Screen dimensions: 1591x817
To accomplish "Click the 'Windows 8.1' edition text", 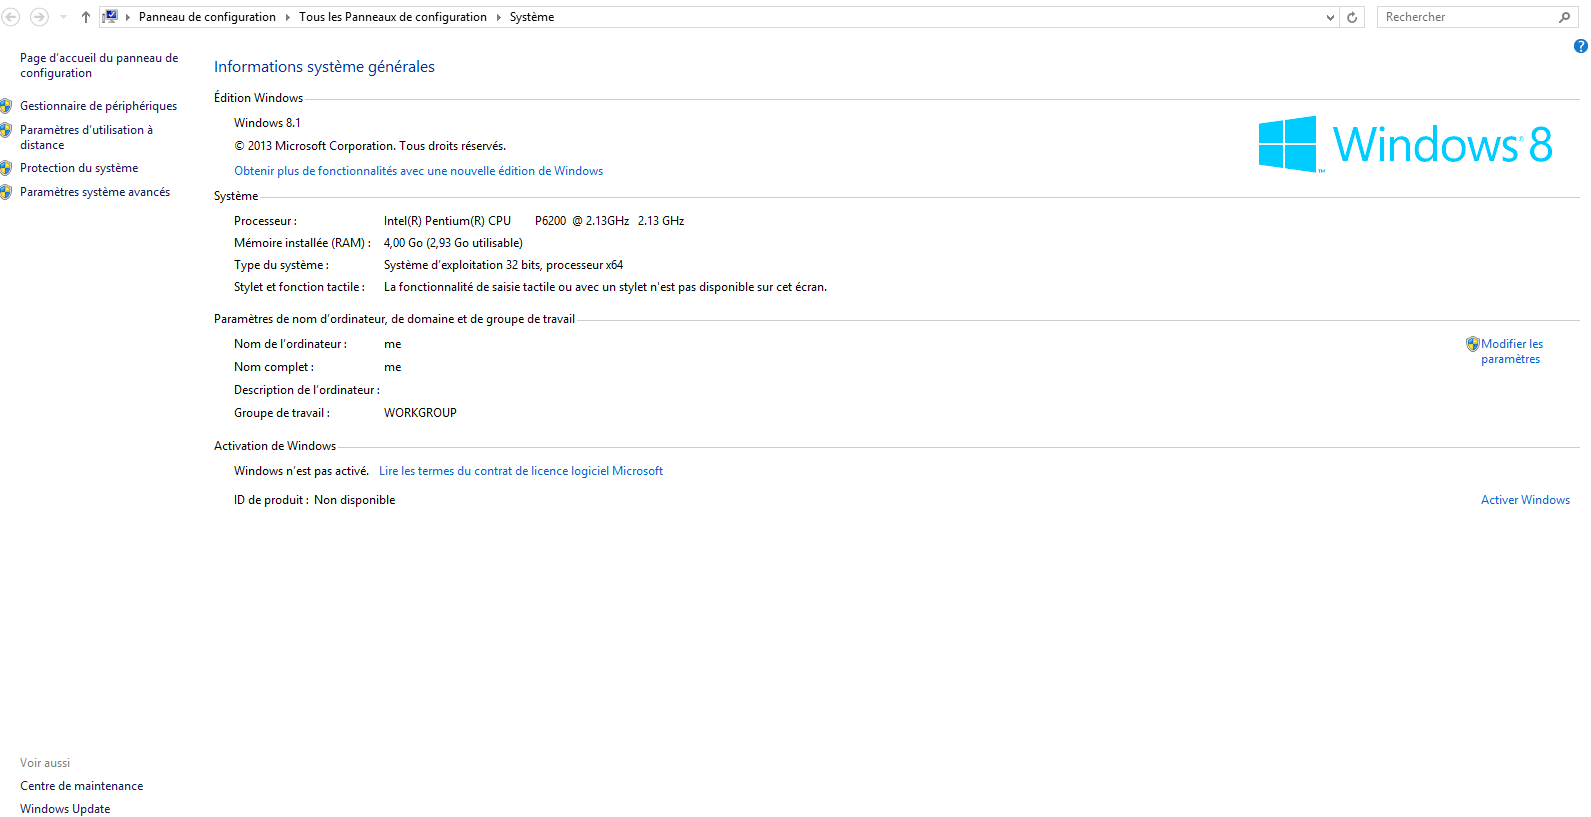I will coord(267,123).
